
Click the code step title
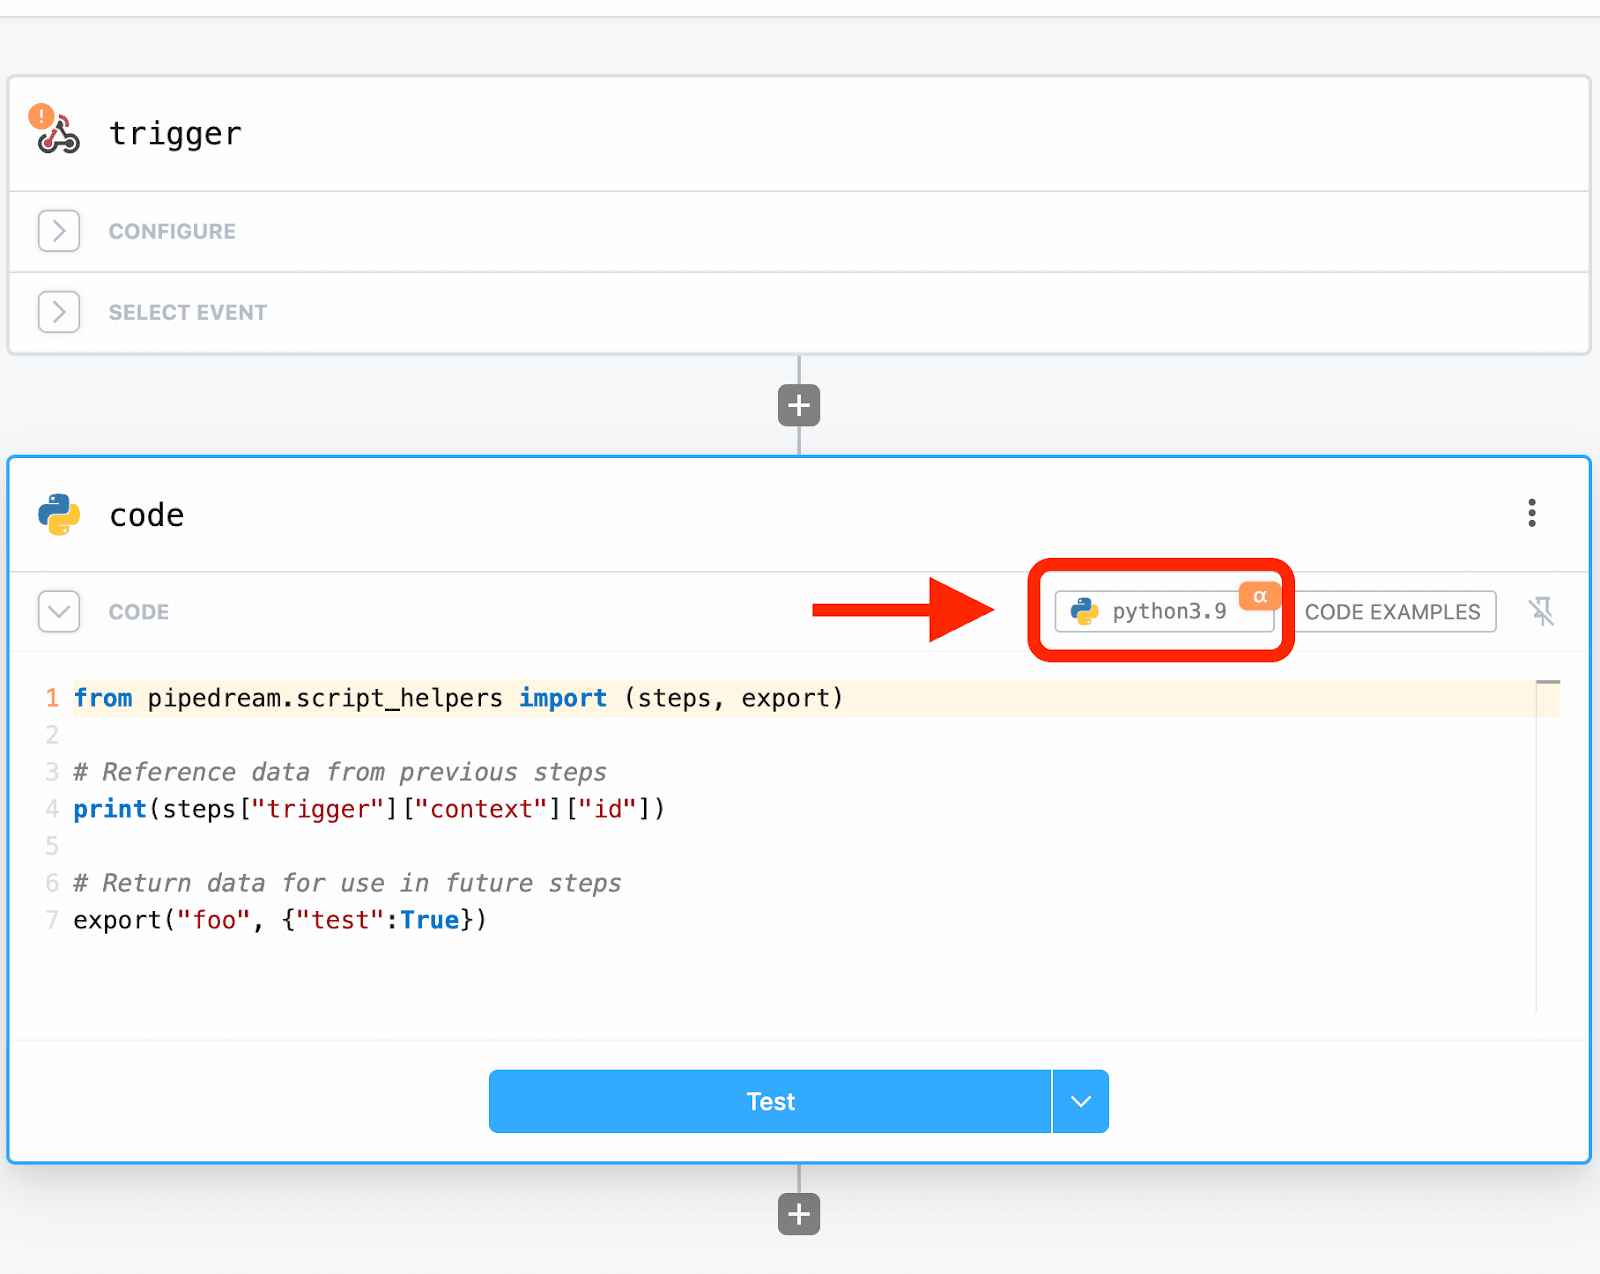[x=147, y=515]
